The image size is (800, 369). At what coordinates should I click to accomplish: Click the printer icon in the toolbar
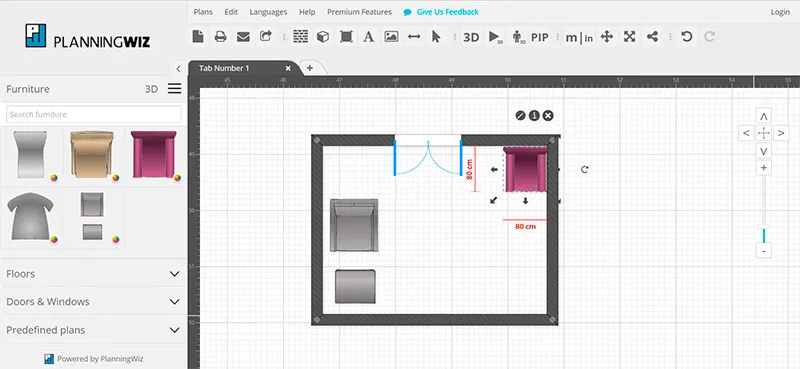[x=220, y=37]
